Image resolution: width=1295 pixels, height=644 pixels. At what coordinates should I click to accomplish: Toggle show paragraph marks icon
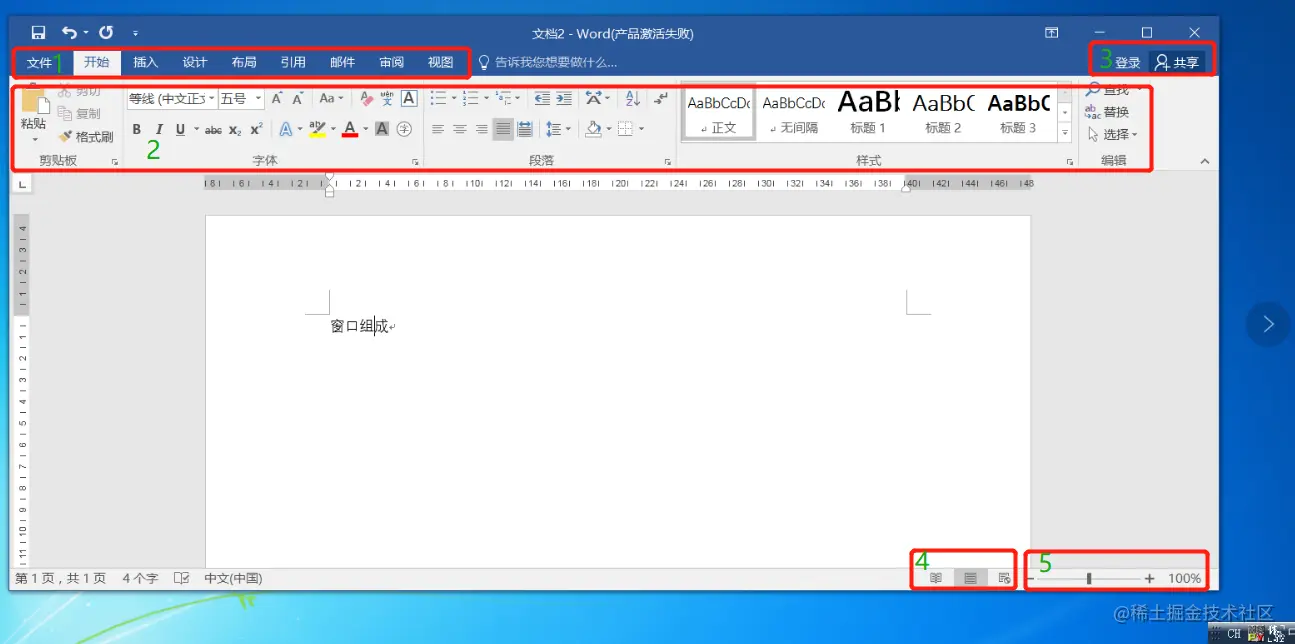tap(660, 99)
